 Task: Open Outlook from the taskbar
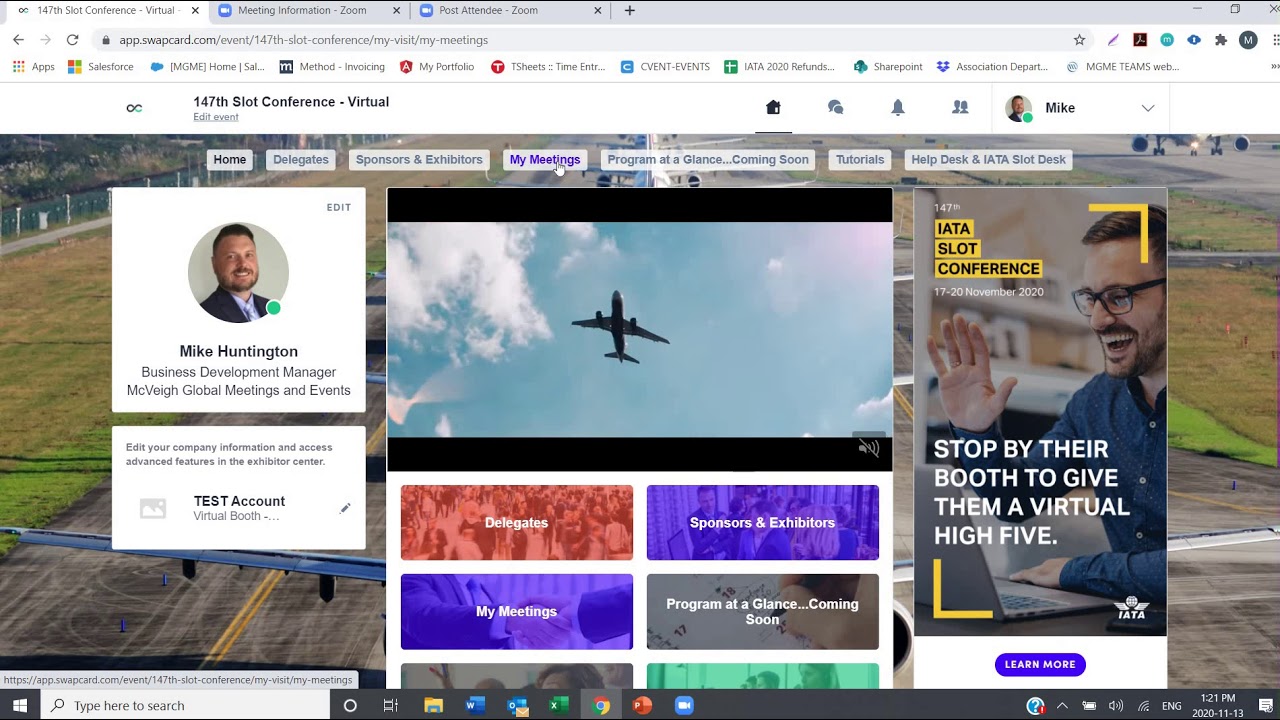pyautogui.click(x=517, y=705)
